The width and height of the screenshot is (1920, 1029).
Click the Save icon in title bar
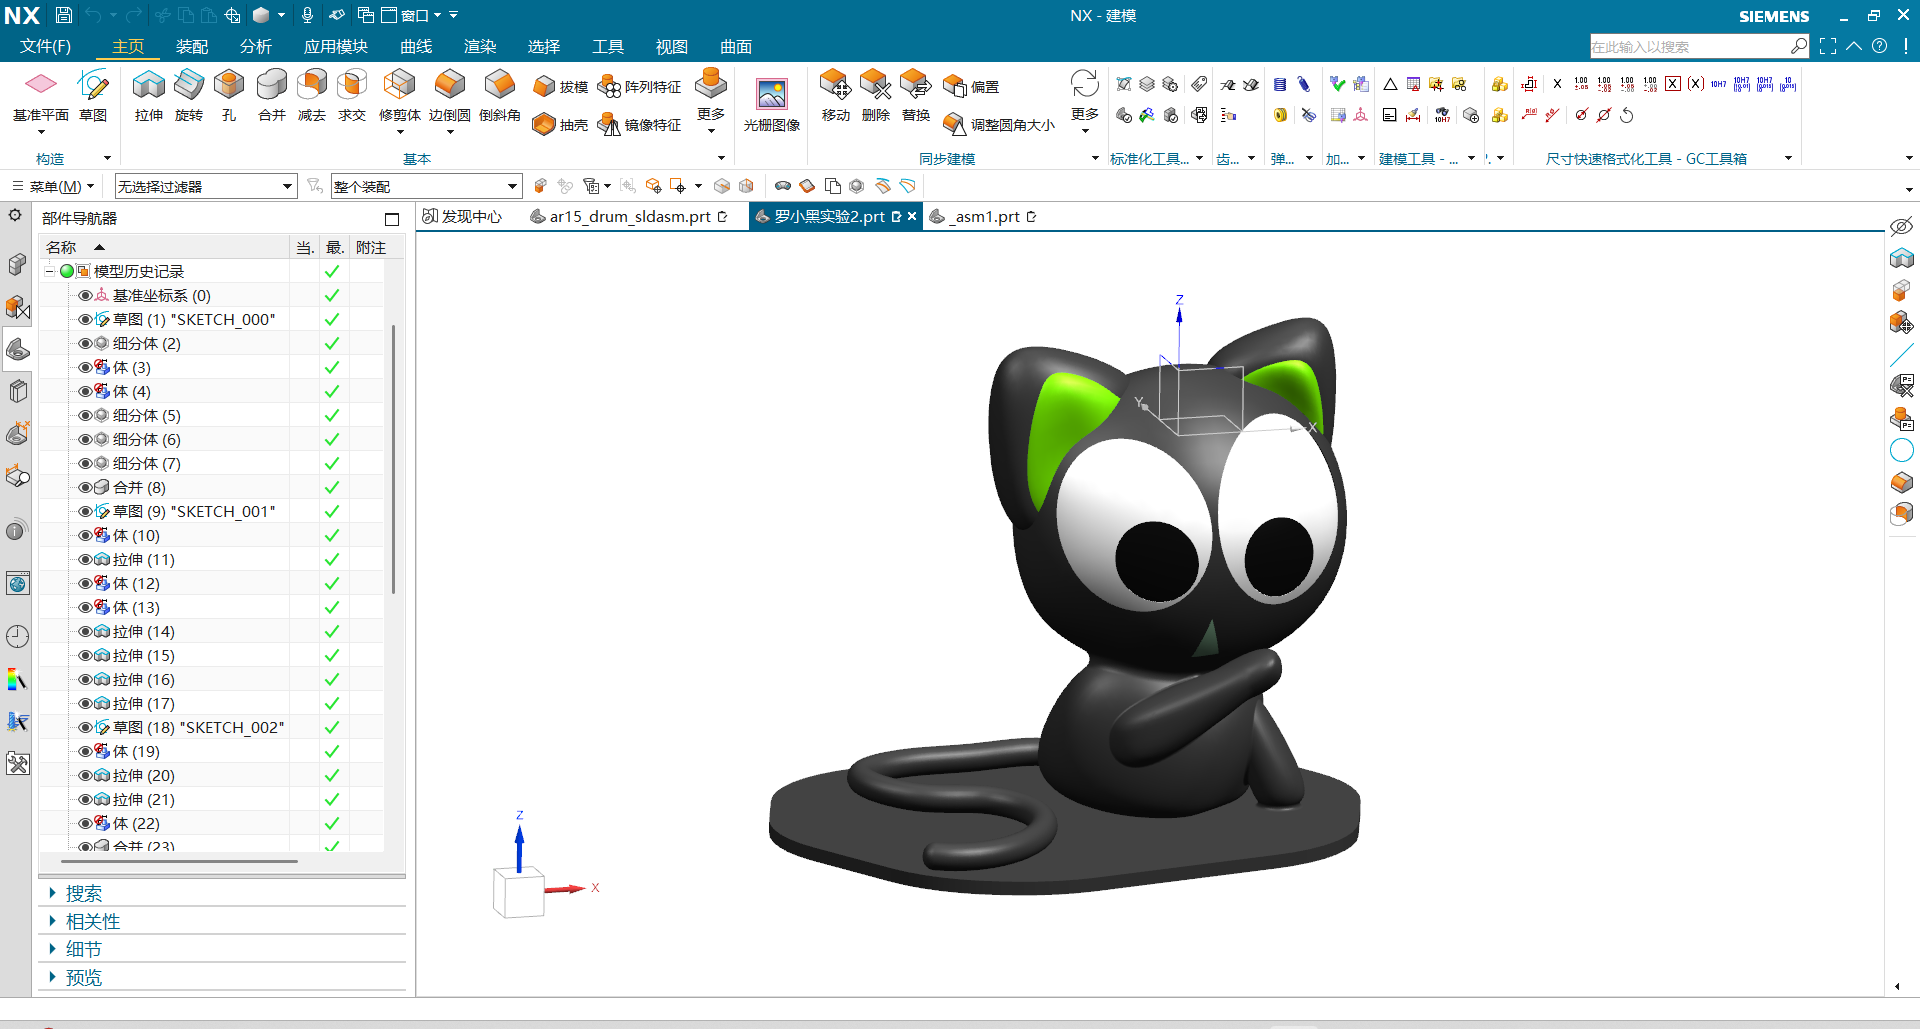click(63, 15)
